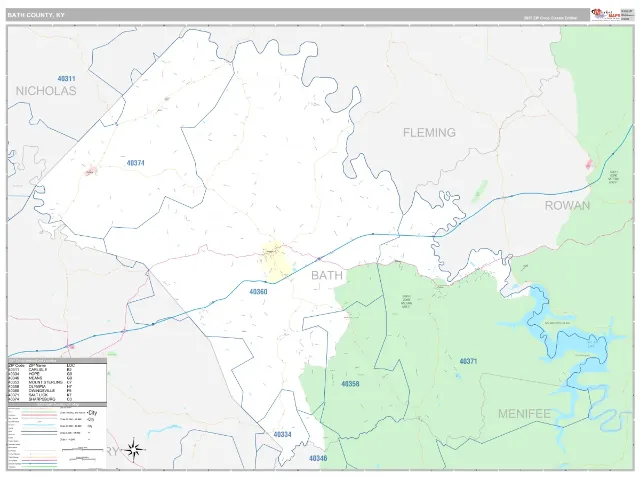640x480 pixels.
Task: Click the ZIP Code Crease Edition subtitle
Action: pyautogui.click(x=550, y=18)
